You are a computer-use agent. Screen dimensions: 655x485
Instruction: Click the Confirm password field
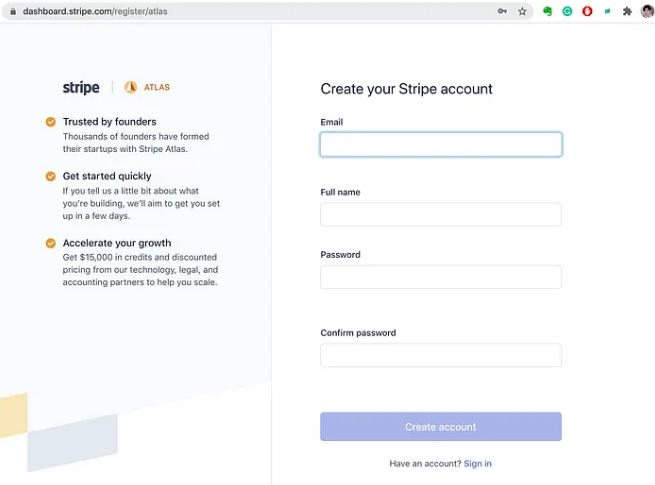click(x=440, y=355)
